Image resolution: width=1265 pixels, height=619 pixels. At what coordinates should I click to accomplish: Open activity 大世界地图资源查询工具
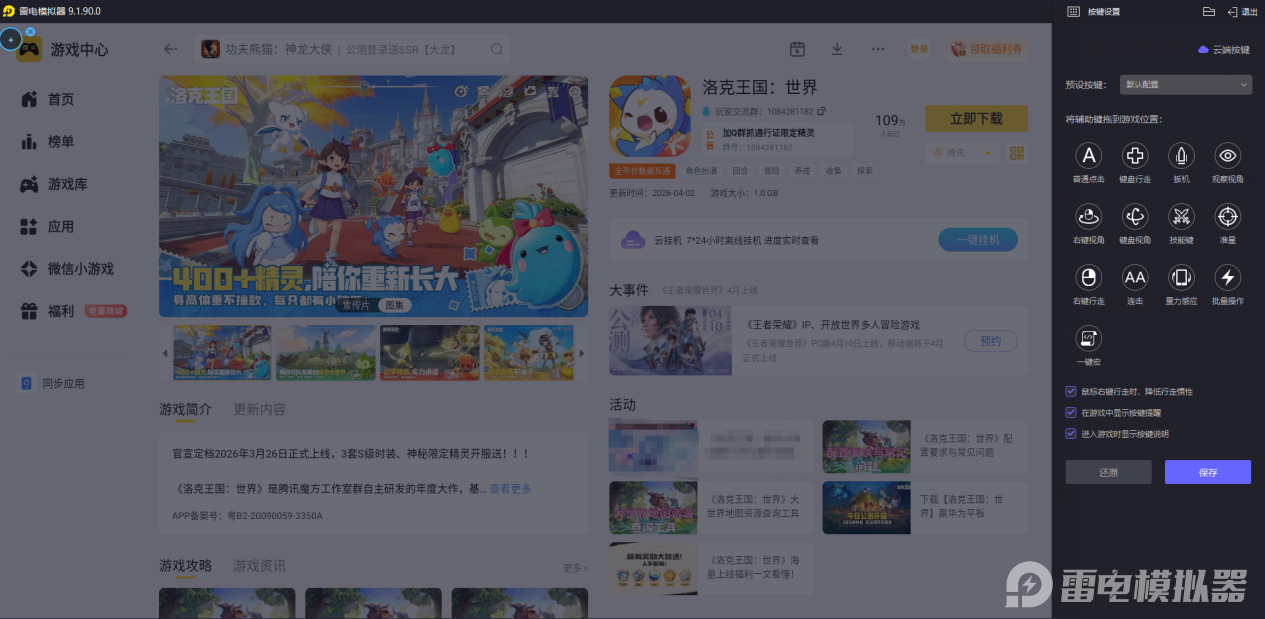[x=711, y=507]
